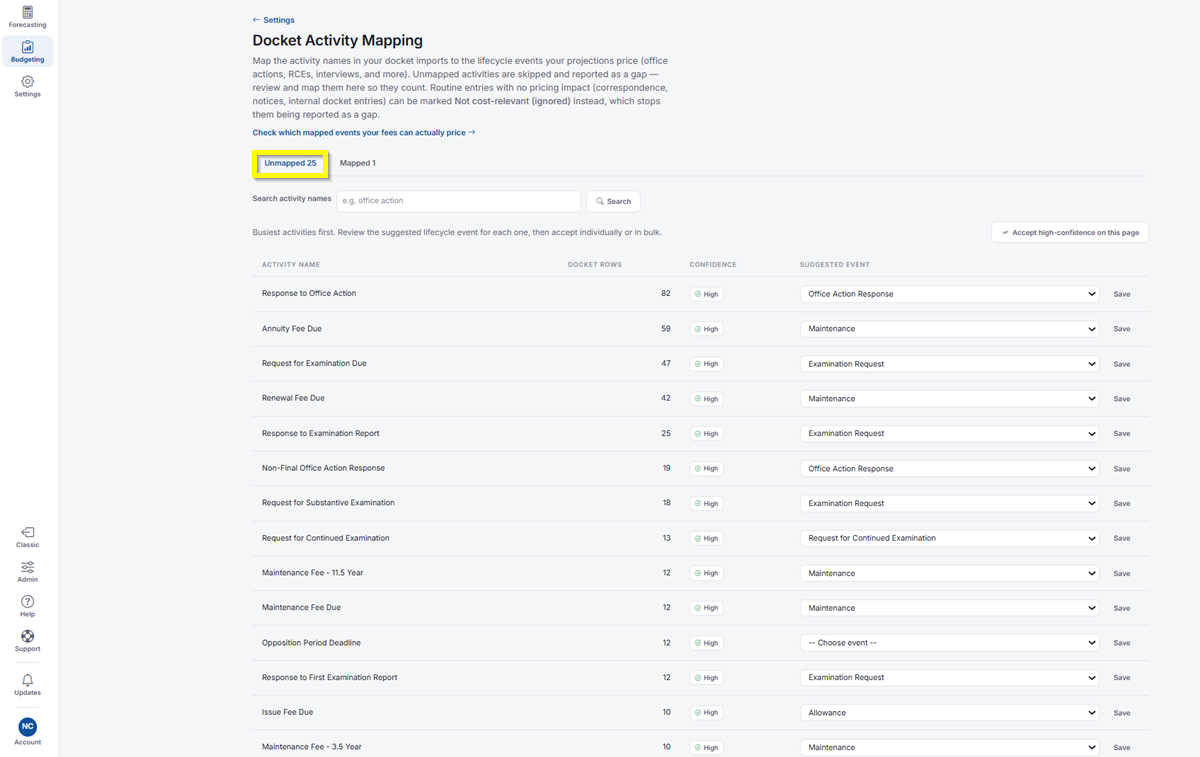Click the 'Activity Name' column header
This screenshot has height=757, width=1200.
pos(291,265)
